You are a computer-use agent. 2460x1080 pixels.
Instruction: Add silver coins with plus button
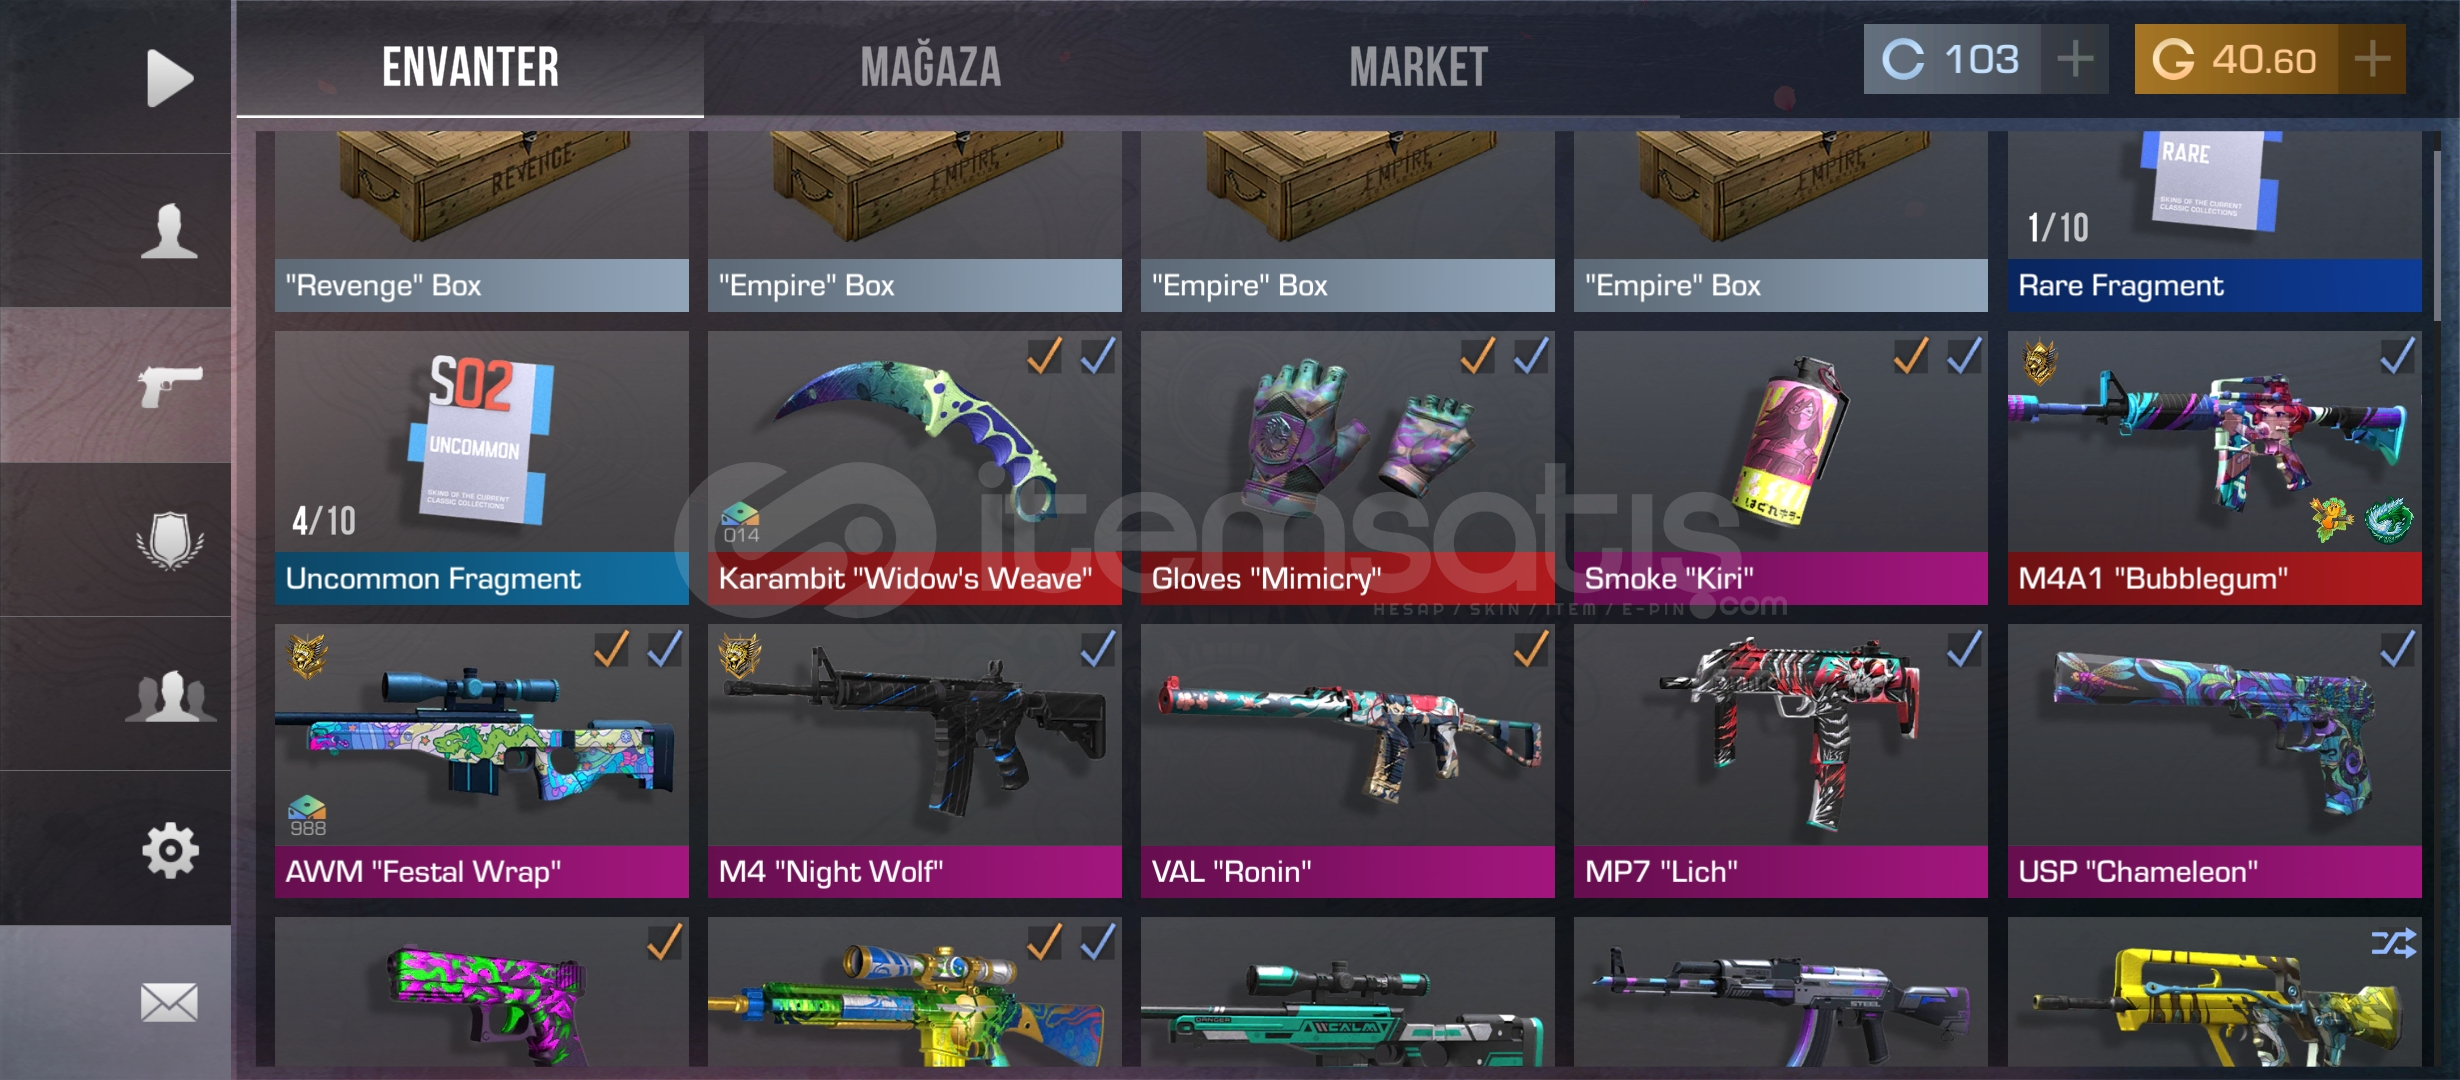click(2075, 59)
